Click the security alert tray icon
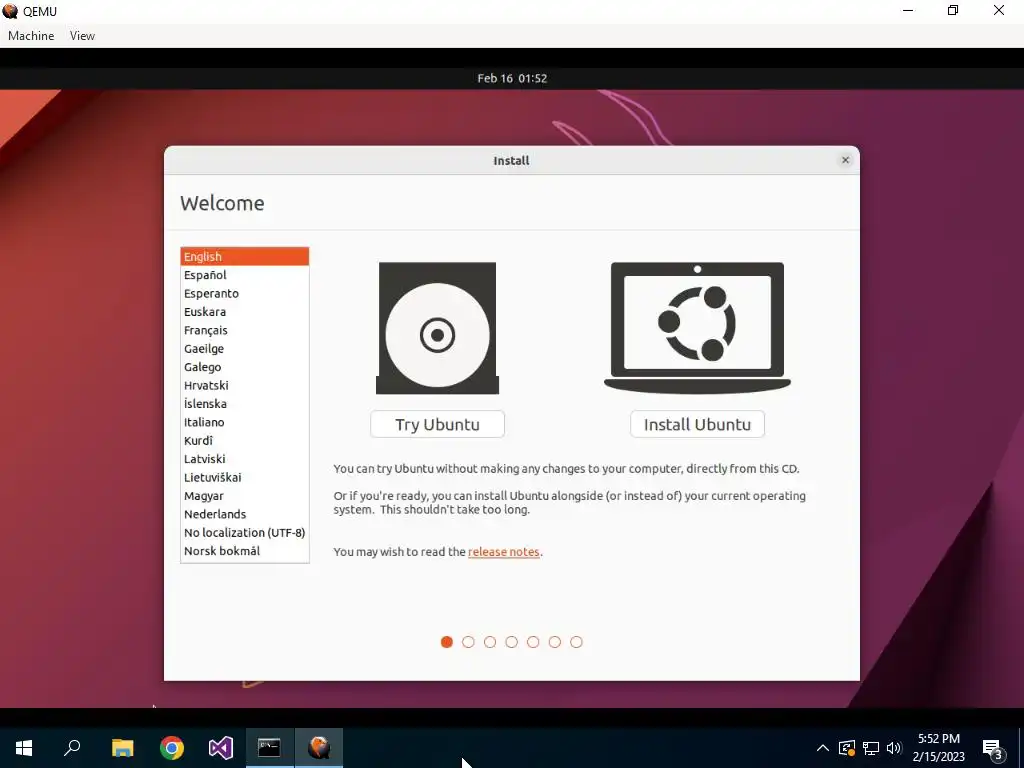The width and height of the screenshot is (1024, 768). point(846,748)
